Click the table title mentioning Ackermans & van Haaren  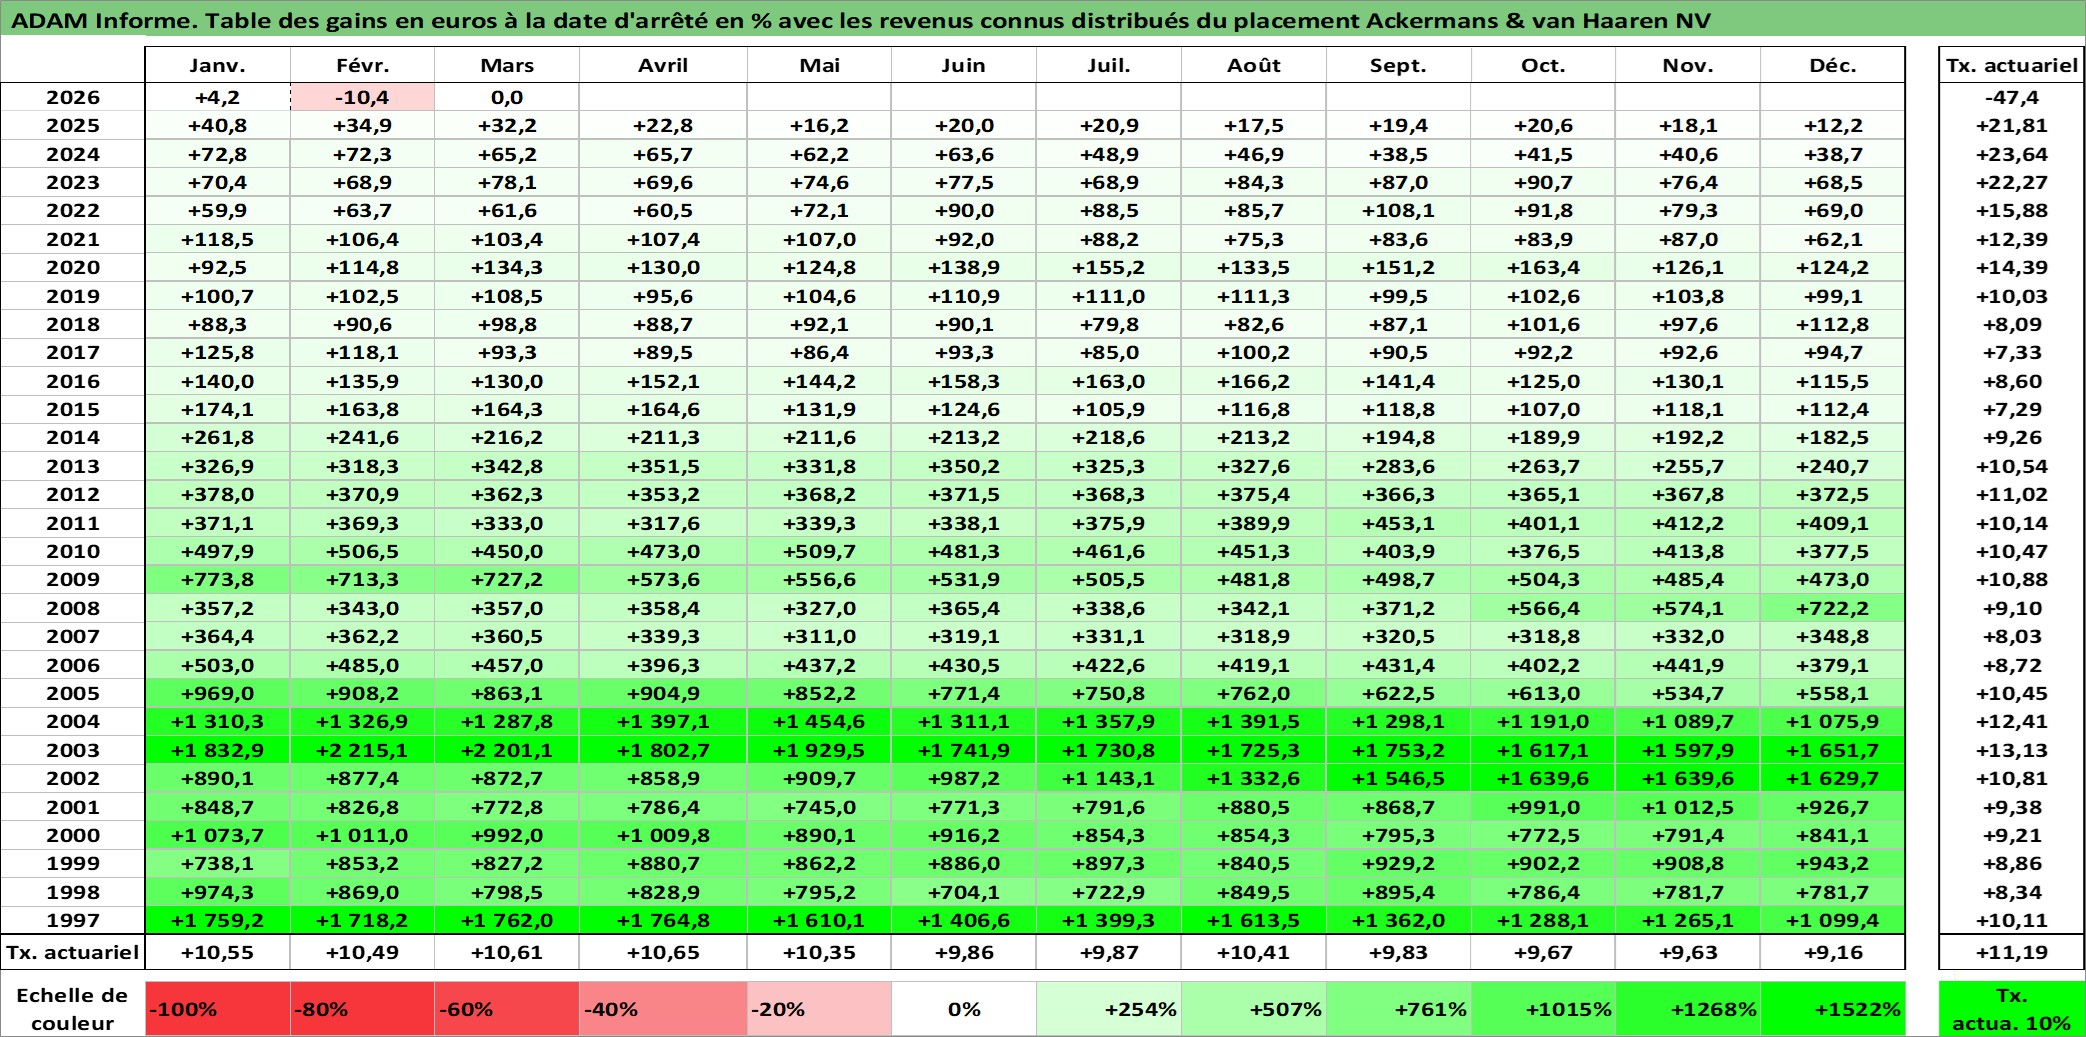click(860, 20)
